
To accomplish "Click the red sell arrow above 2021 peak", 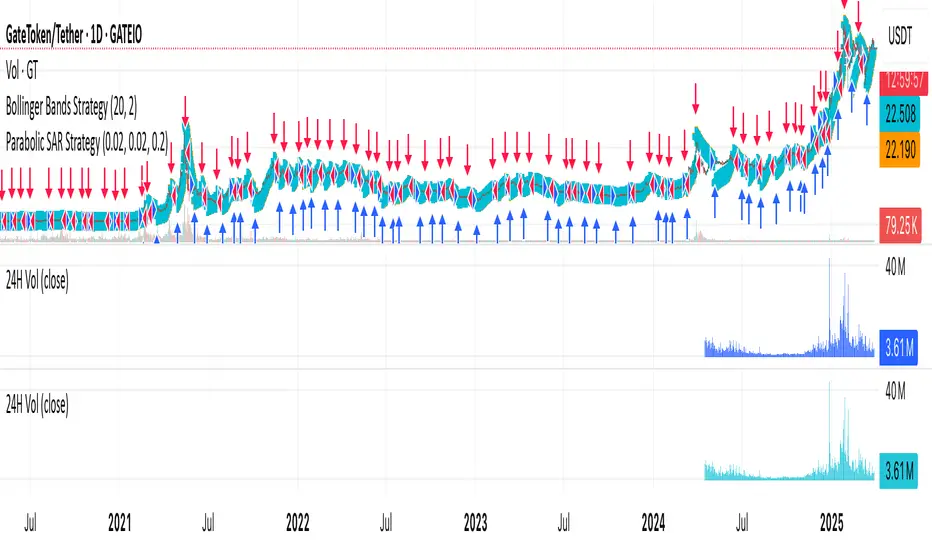I will [185, 110].
